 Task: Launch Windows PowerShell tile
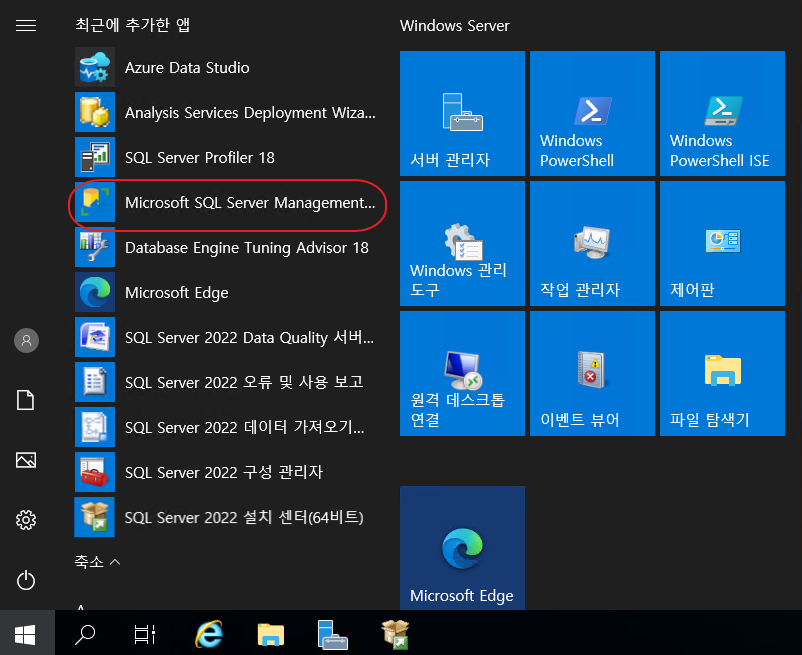click(592, 114)
